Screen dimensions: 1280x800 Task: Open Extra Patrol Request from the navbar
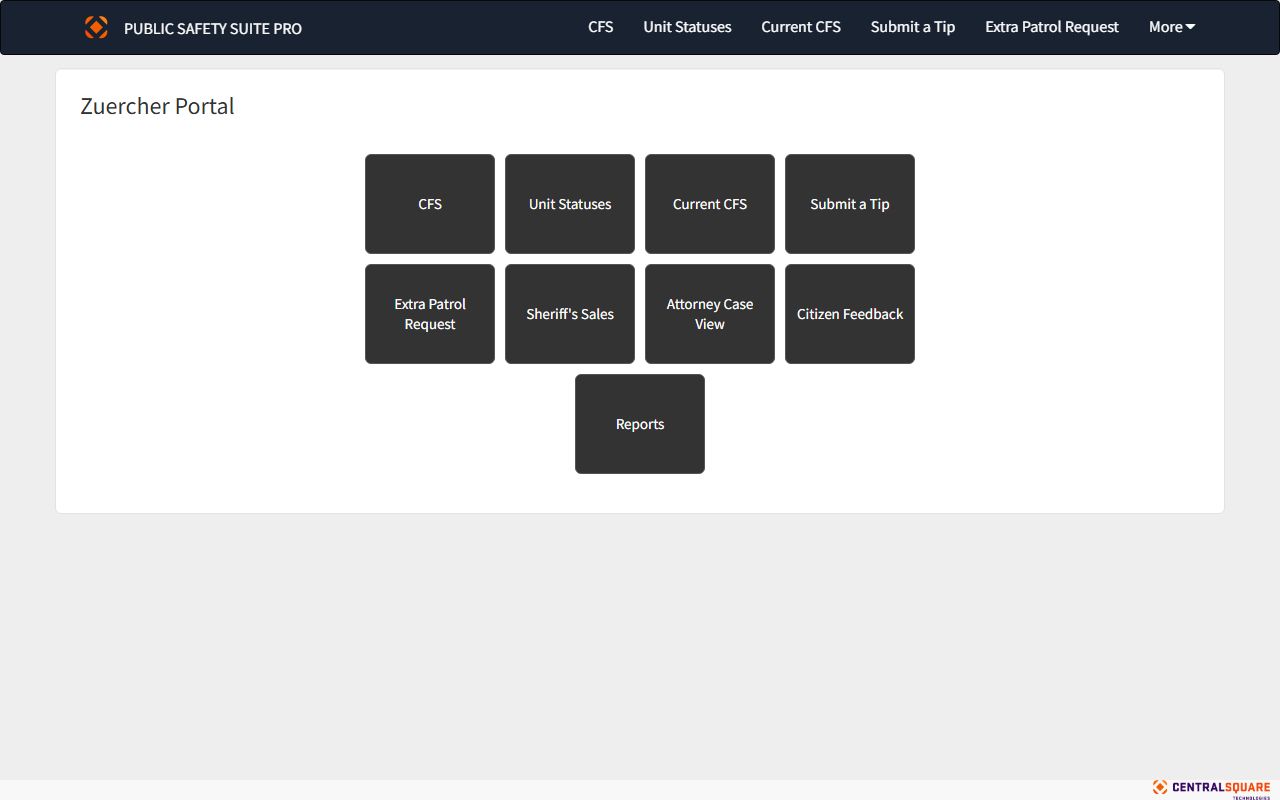point(1052,27)
